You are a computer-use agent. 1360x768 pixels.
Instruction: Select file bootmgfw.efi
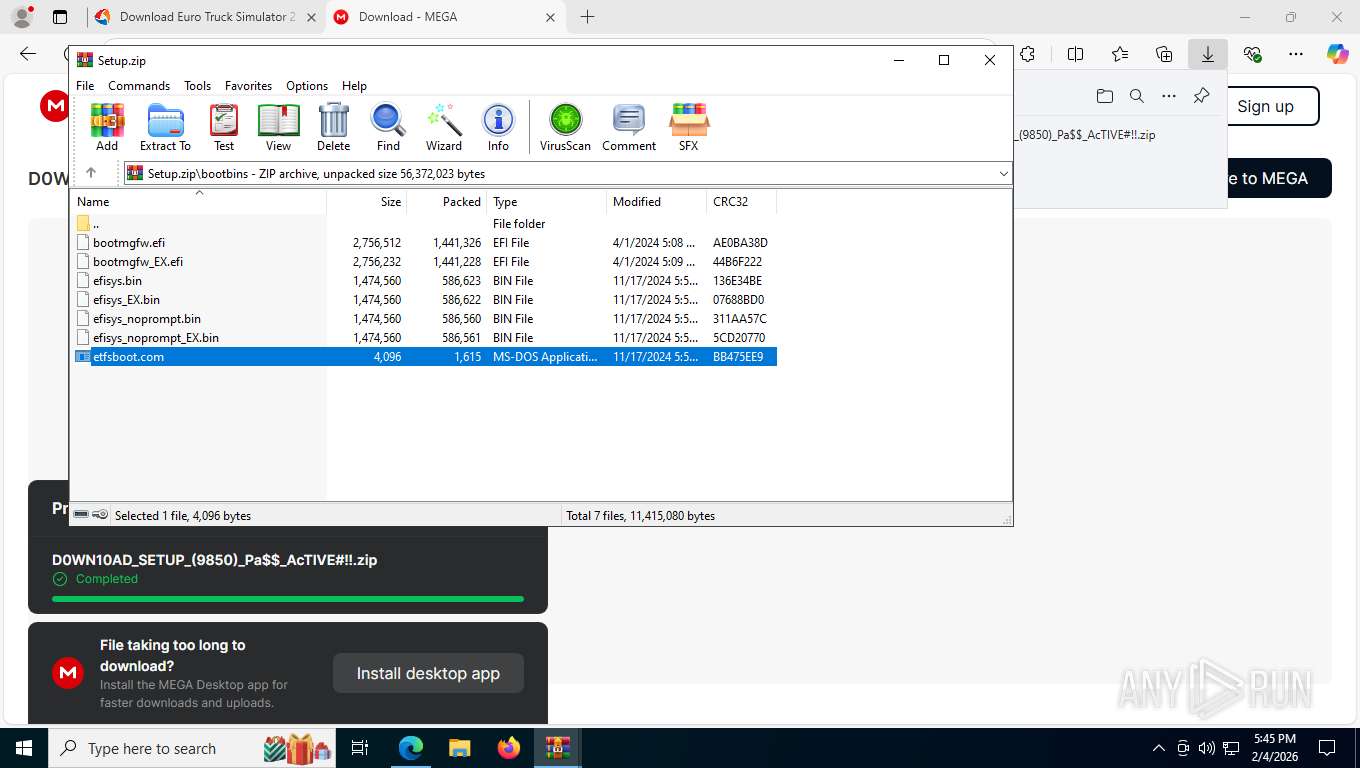tap(129, 243)
